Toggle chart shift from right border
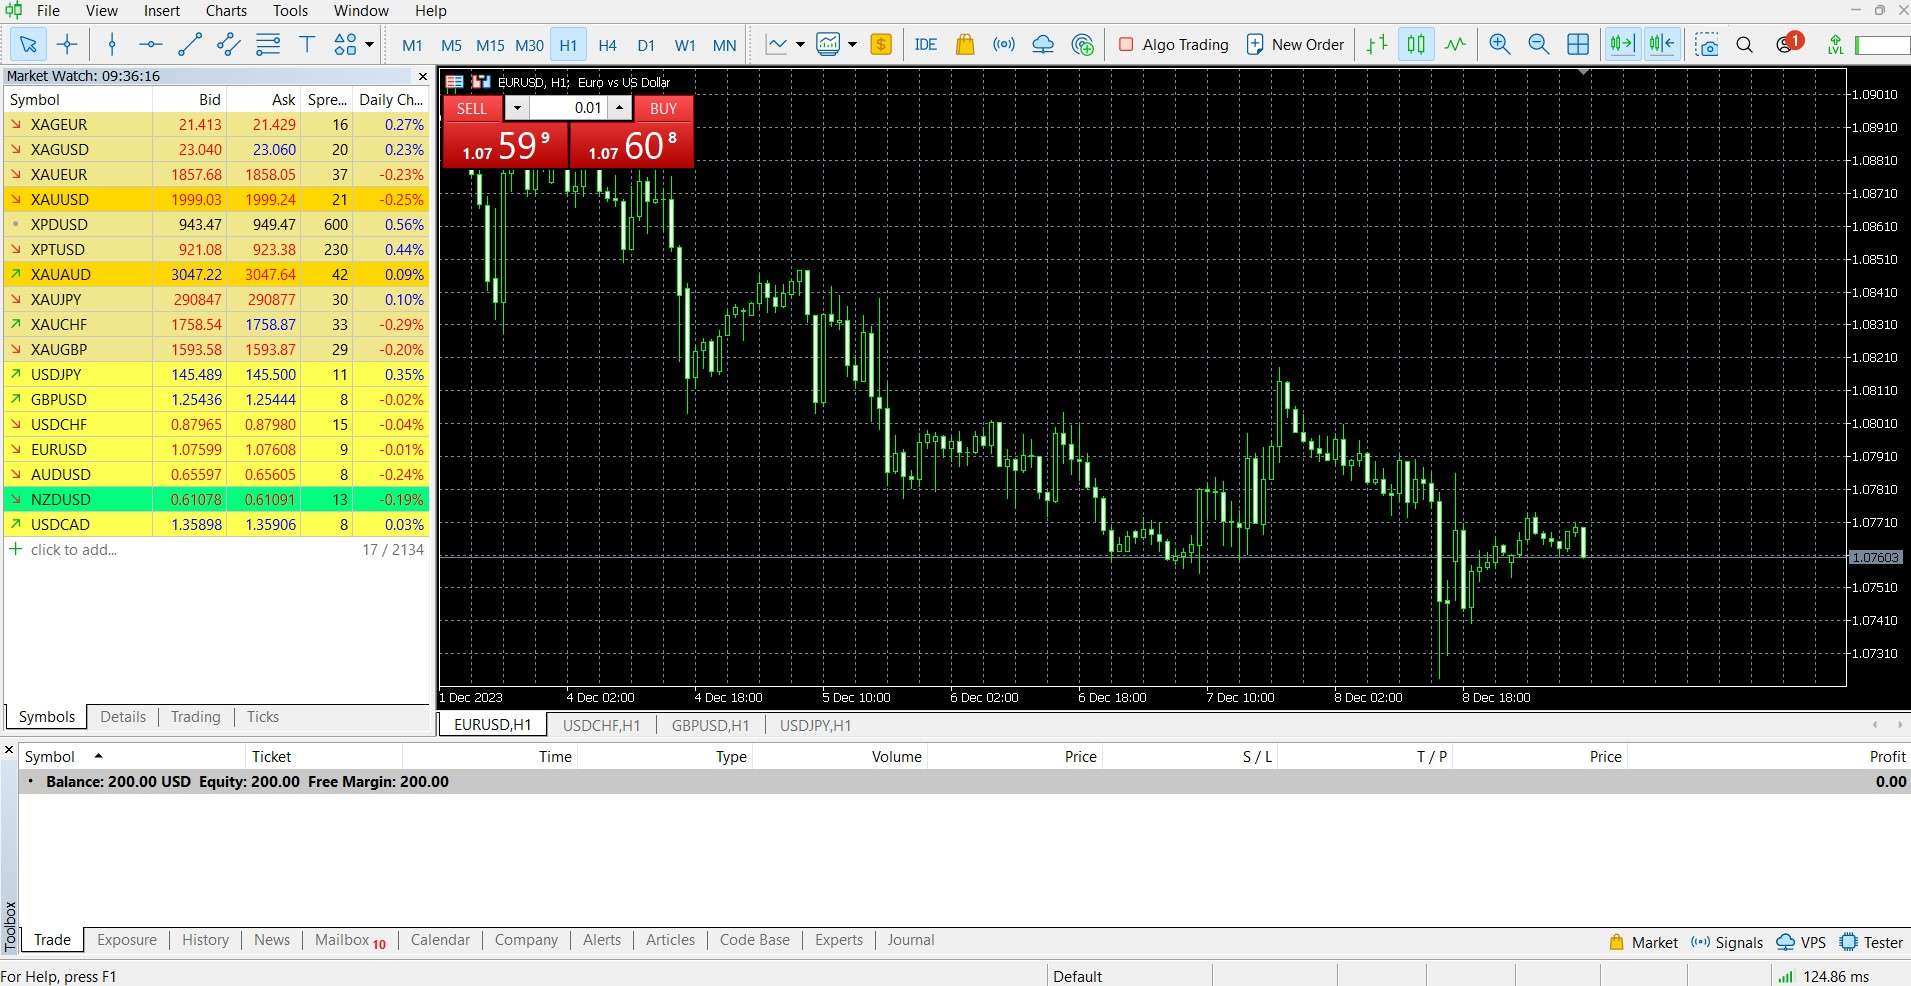 coord(1662,44)
